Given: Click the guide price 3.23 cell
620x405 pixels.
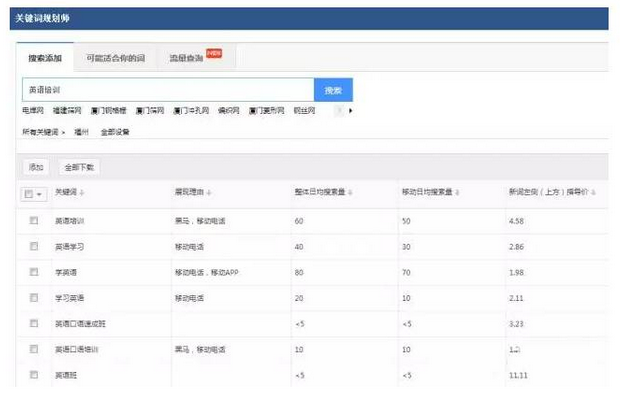Looking at the screenshot, I should 516,324.
